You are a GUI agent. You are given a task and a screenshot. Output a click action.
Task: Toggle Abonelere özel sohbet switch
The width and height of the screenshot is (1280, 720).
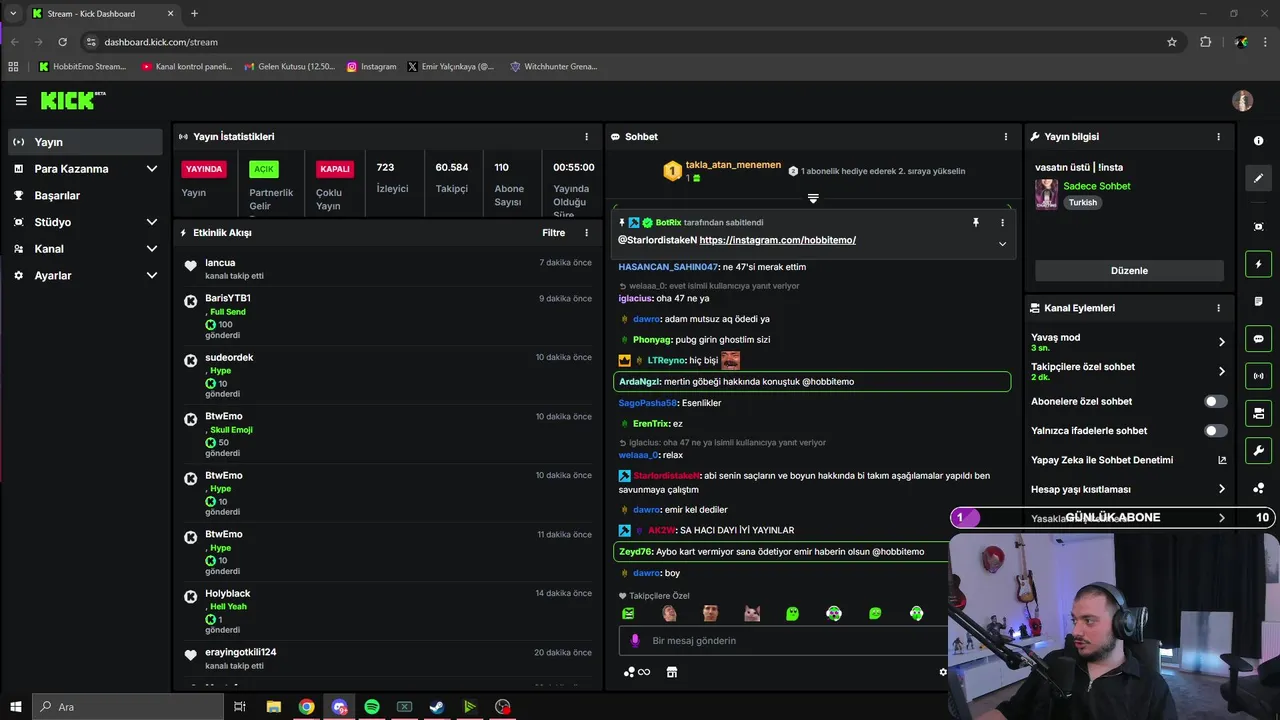[1215, 402]
